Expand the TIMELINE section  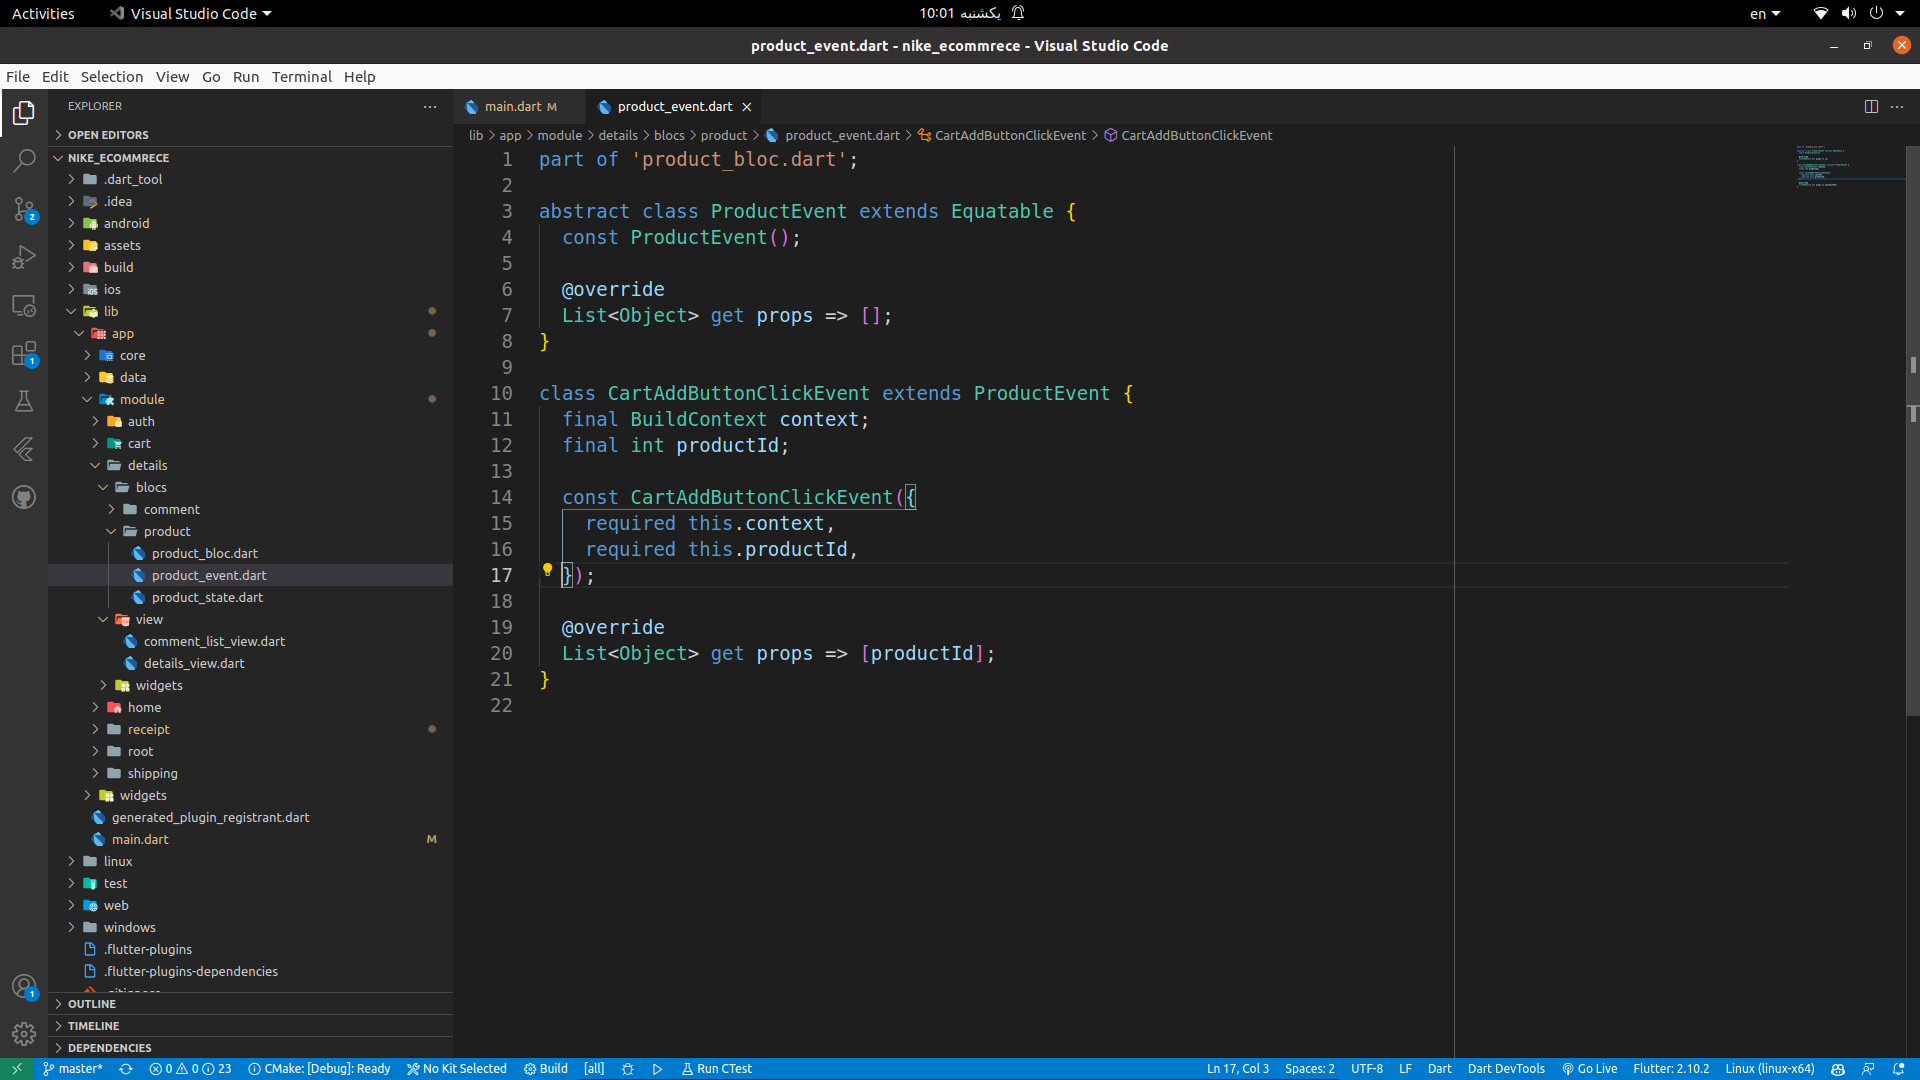point(250,1026)
